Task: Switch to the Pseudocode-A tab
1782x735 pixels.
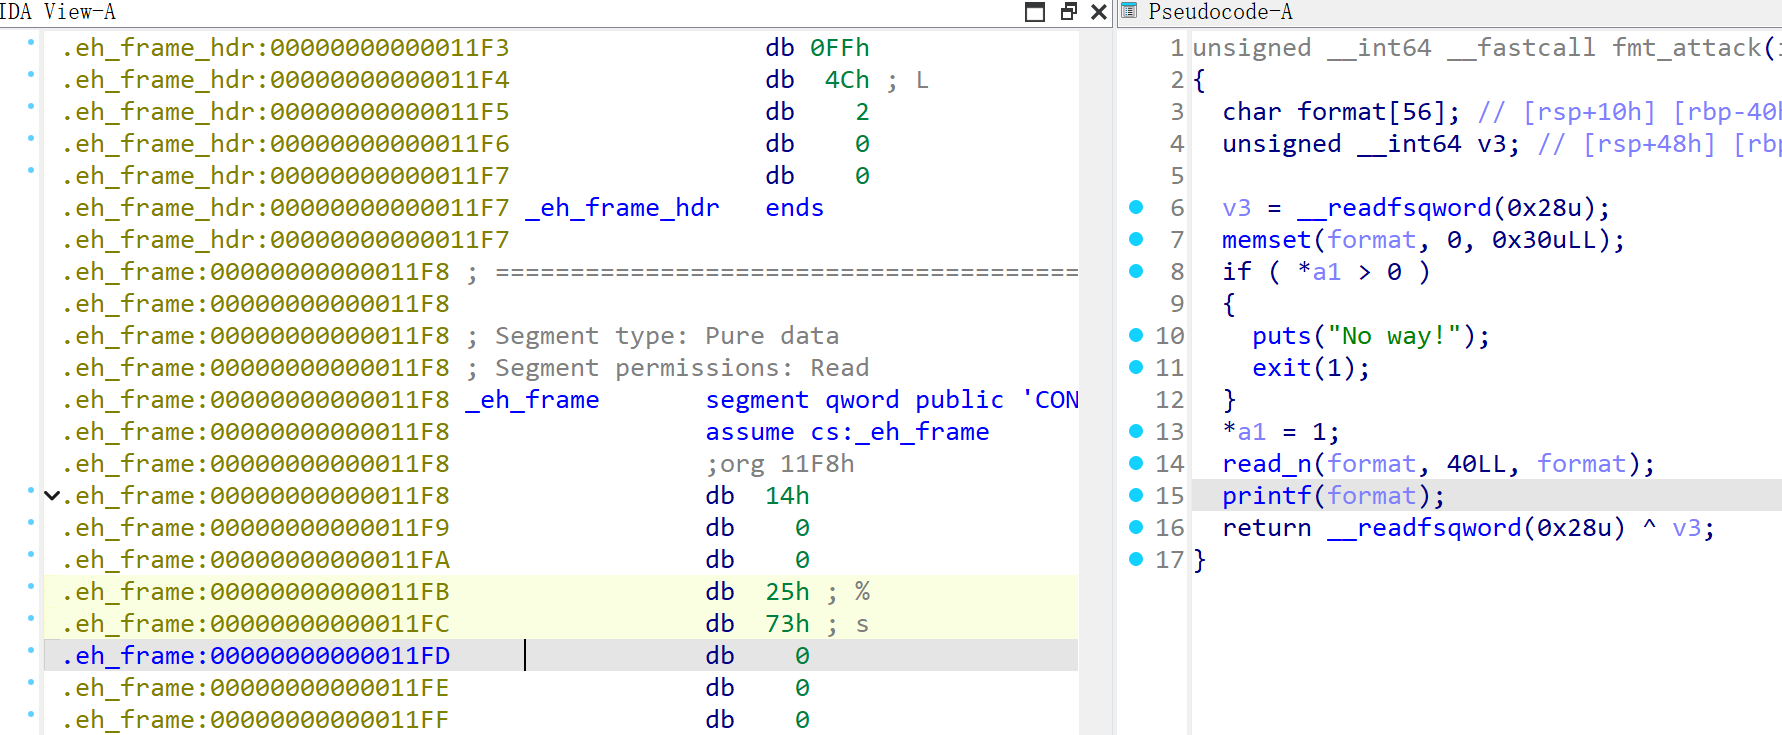Action: click(1219, 12)
